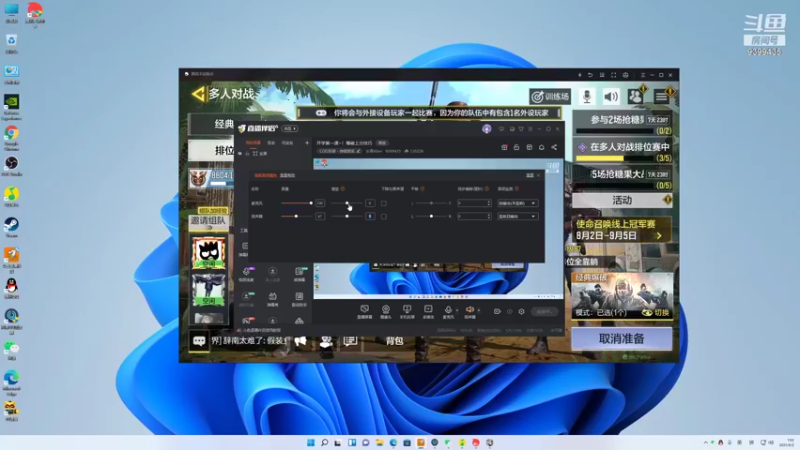This screenshot has width=800, height=450.
Task: Open streaming settings gear icon
Action: coord(521,311)
